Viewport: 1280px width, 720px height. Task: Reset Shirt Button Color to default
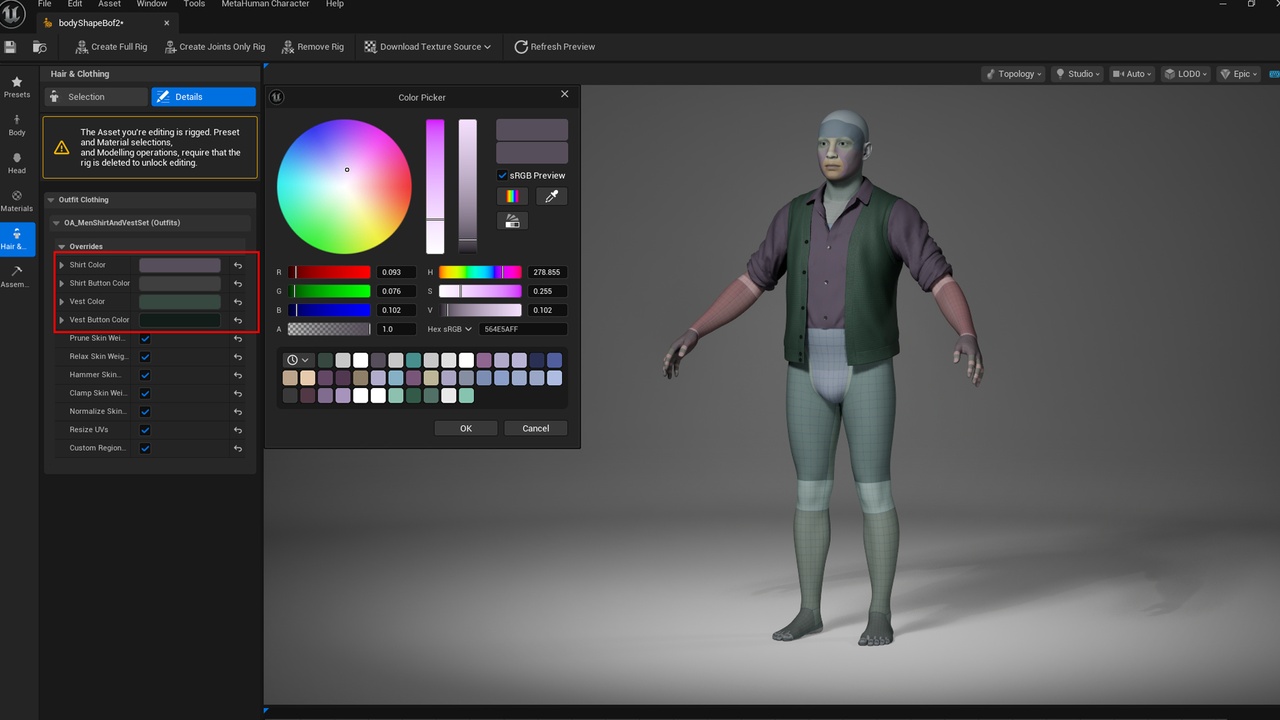point(238,283)
